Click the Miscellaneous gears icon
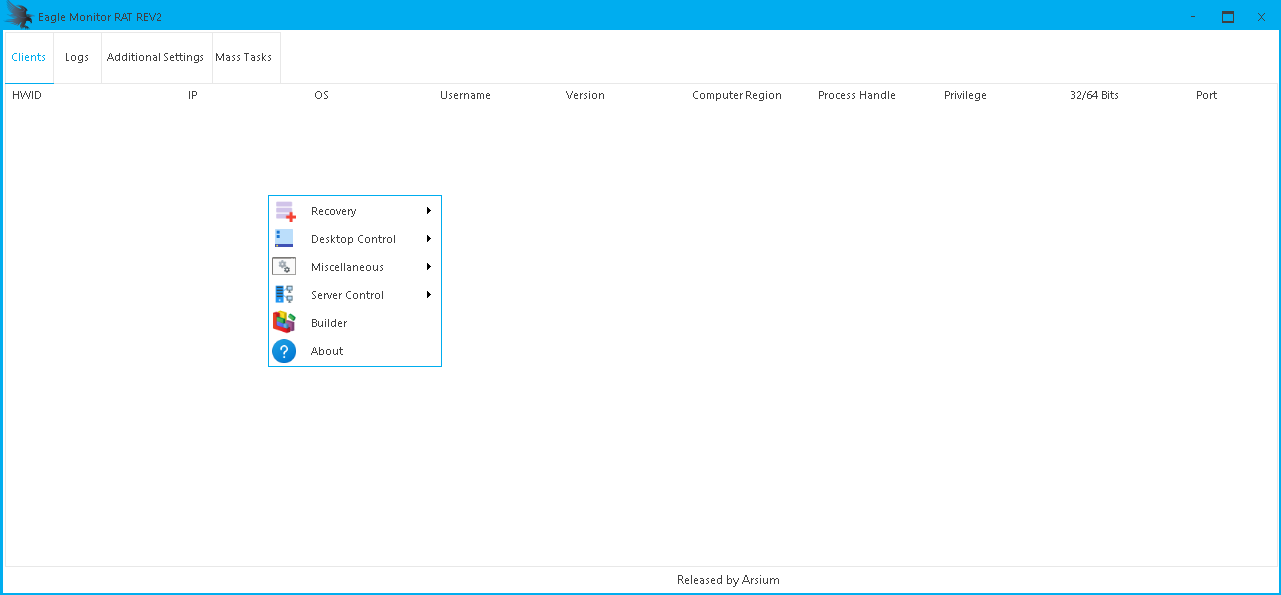 (x=284, y=267)
